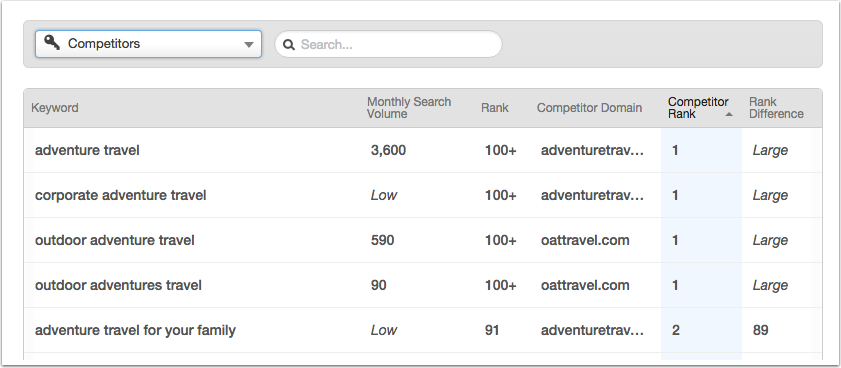Click the 3,600 search volume value
The height and width of the screenshot is (368, 841).
pos(388,150)
